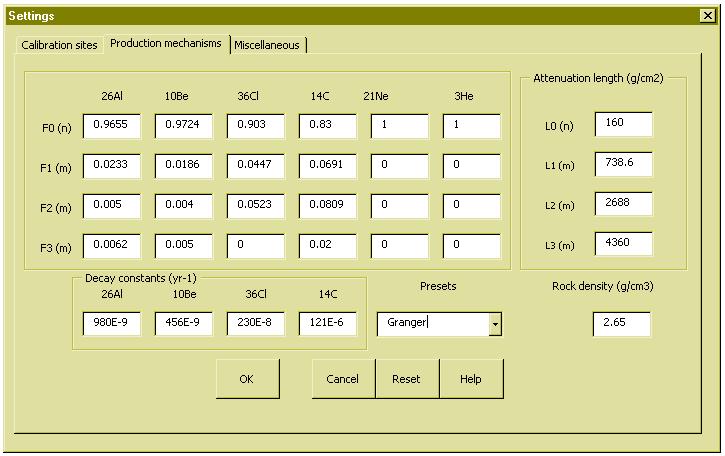This screenshot has width=725, height=456.
Task: Reset the settings with Reset button
Action: click(x=406, y=379)
